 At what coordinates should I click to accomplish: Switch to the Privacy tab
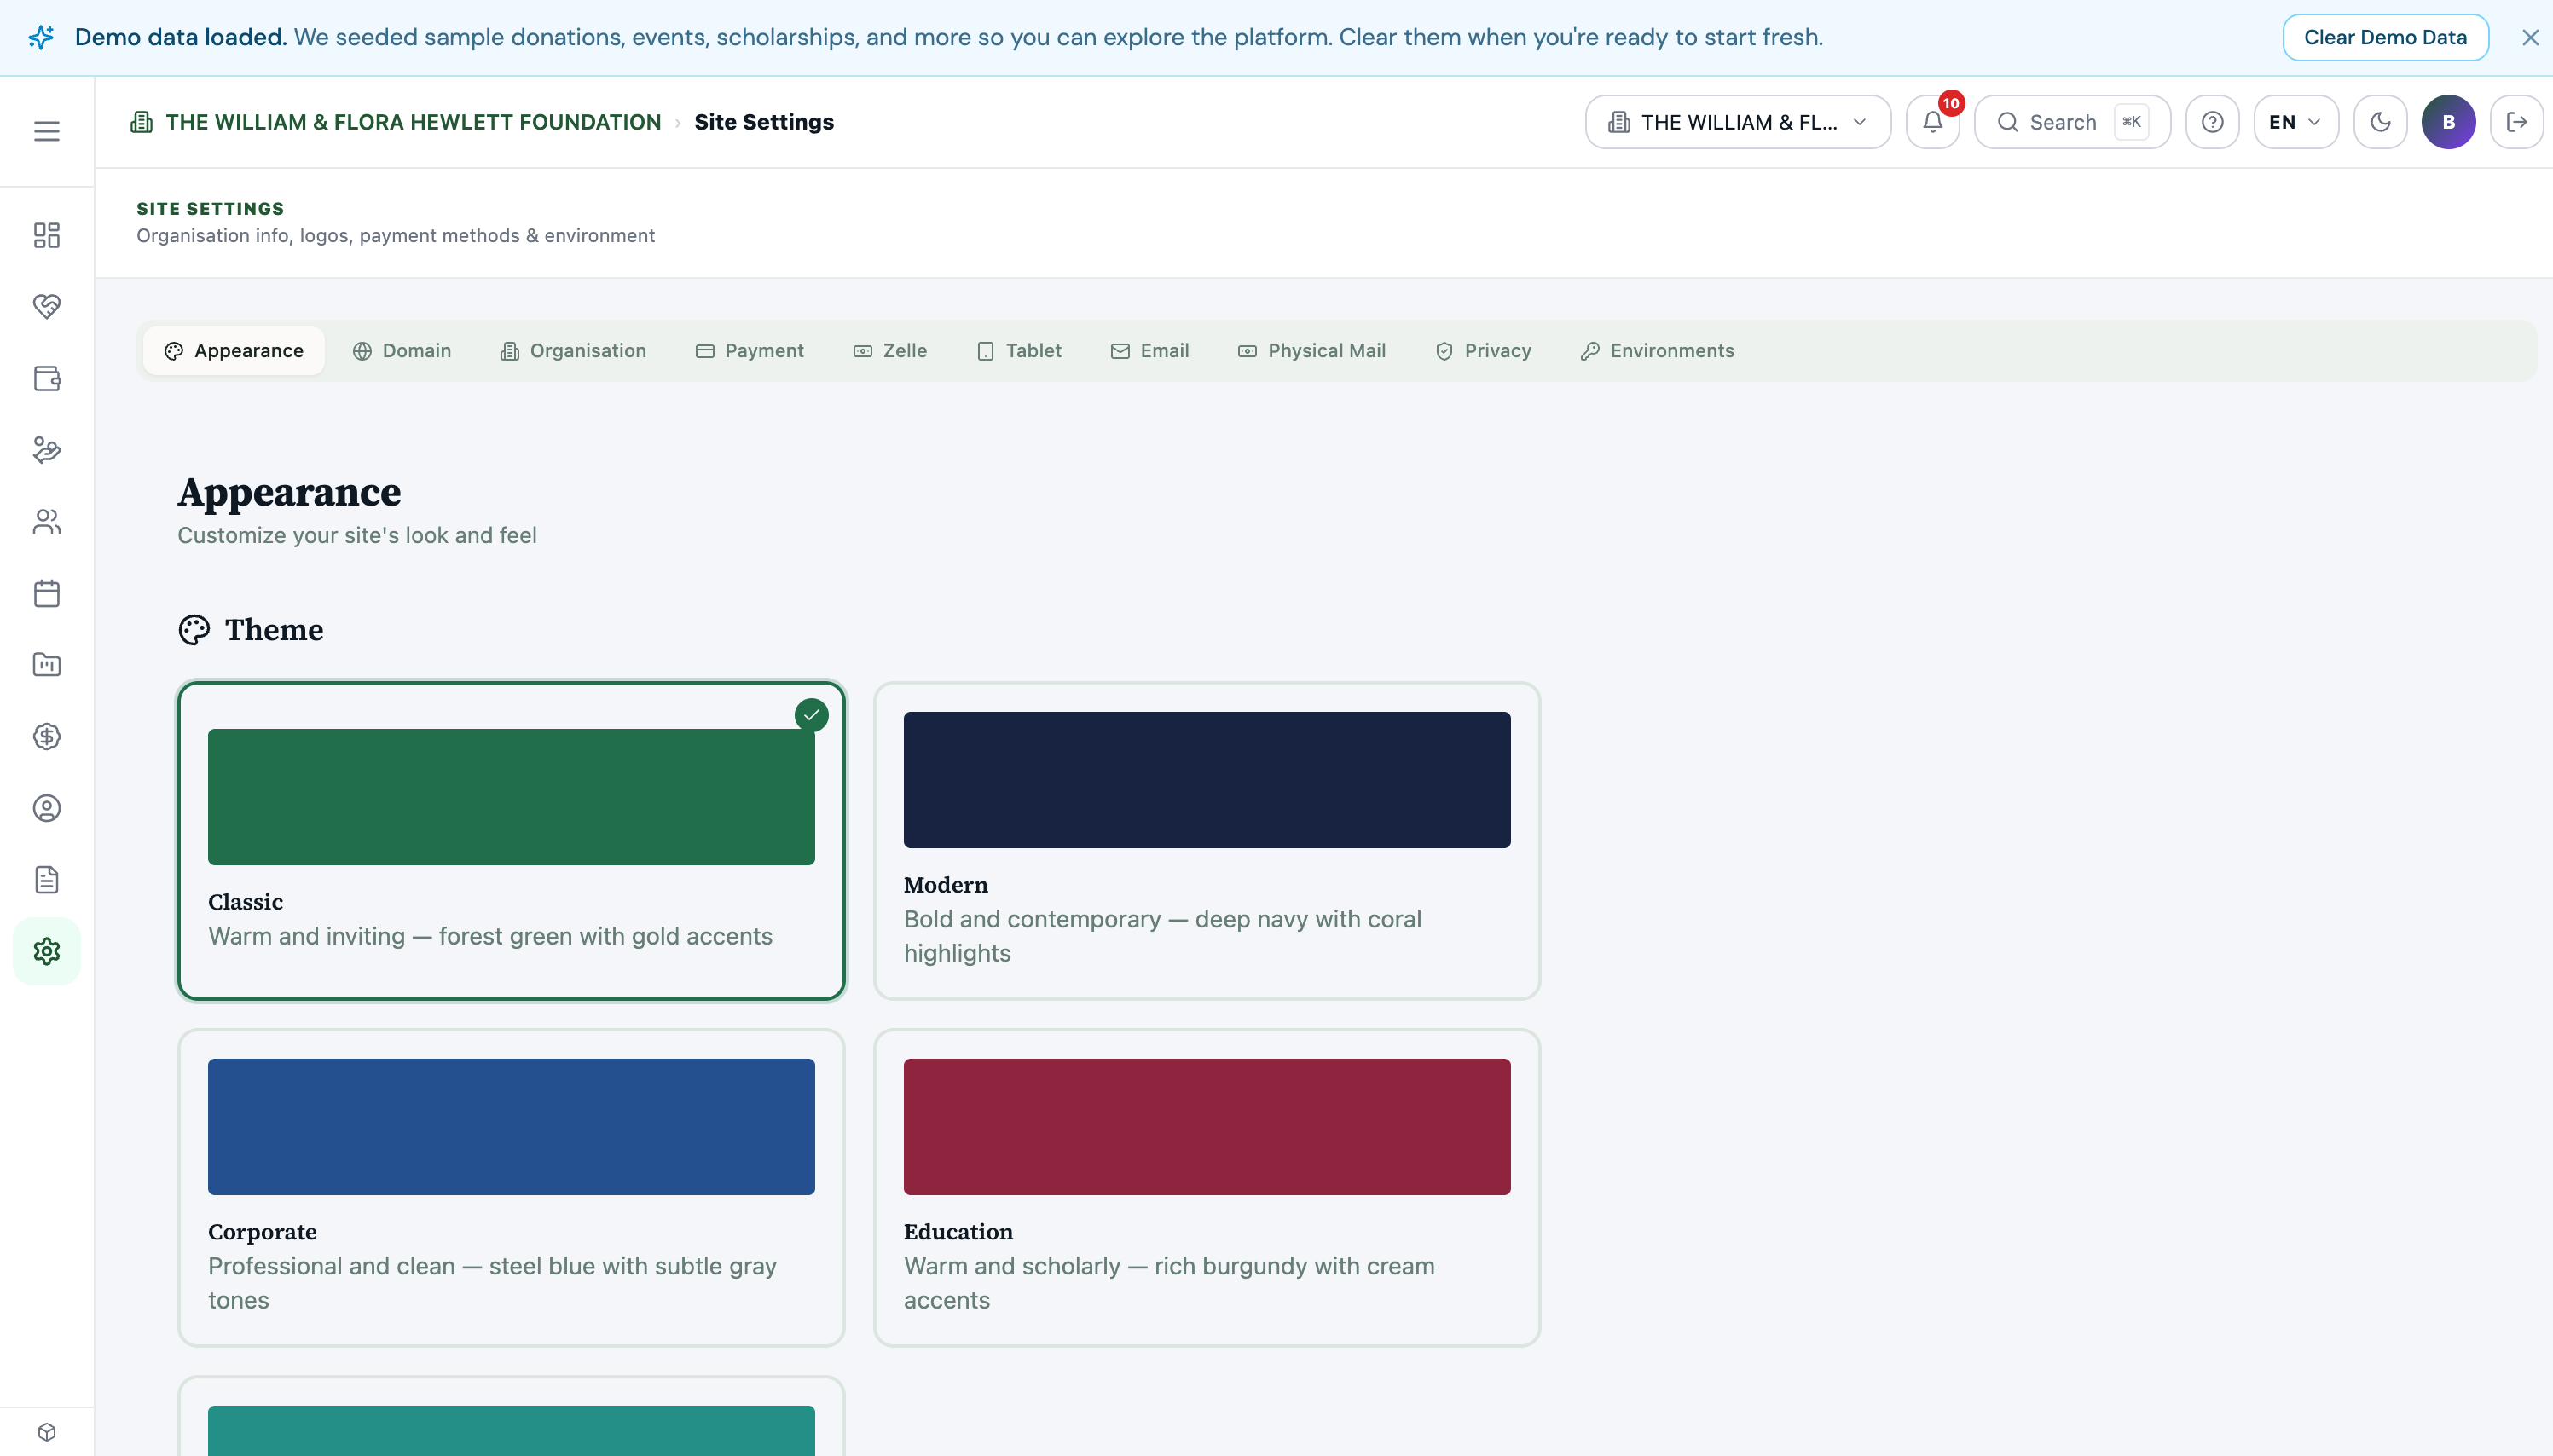[1483, 351]
